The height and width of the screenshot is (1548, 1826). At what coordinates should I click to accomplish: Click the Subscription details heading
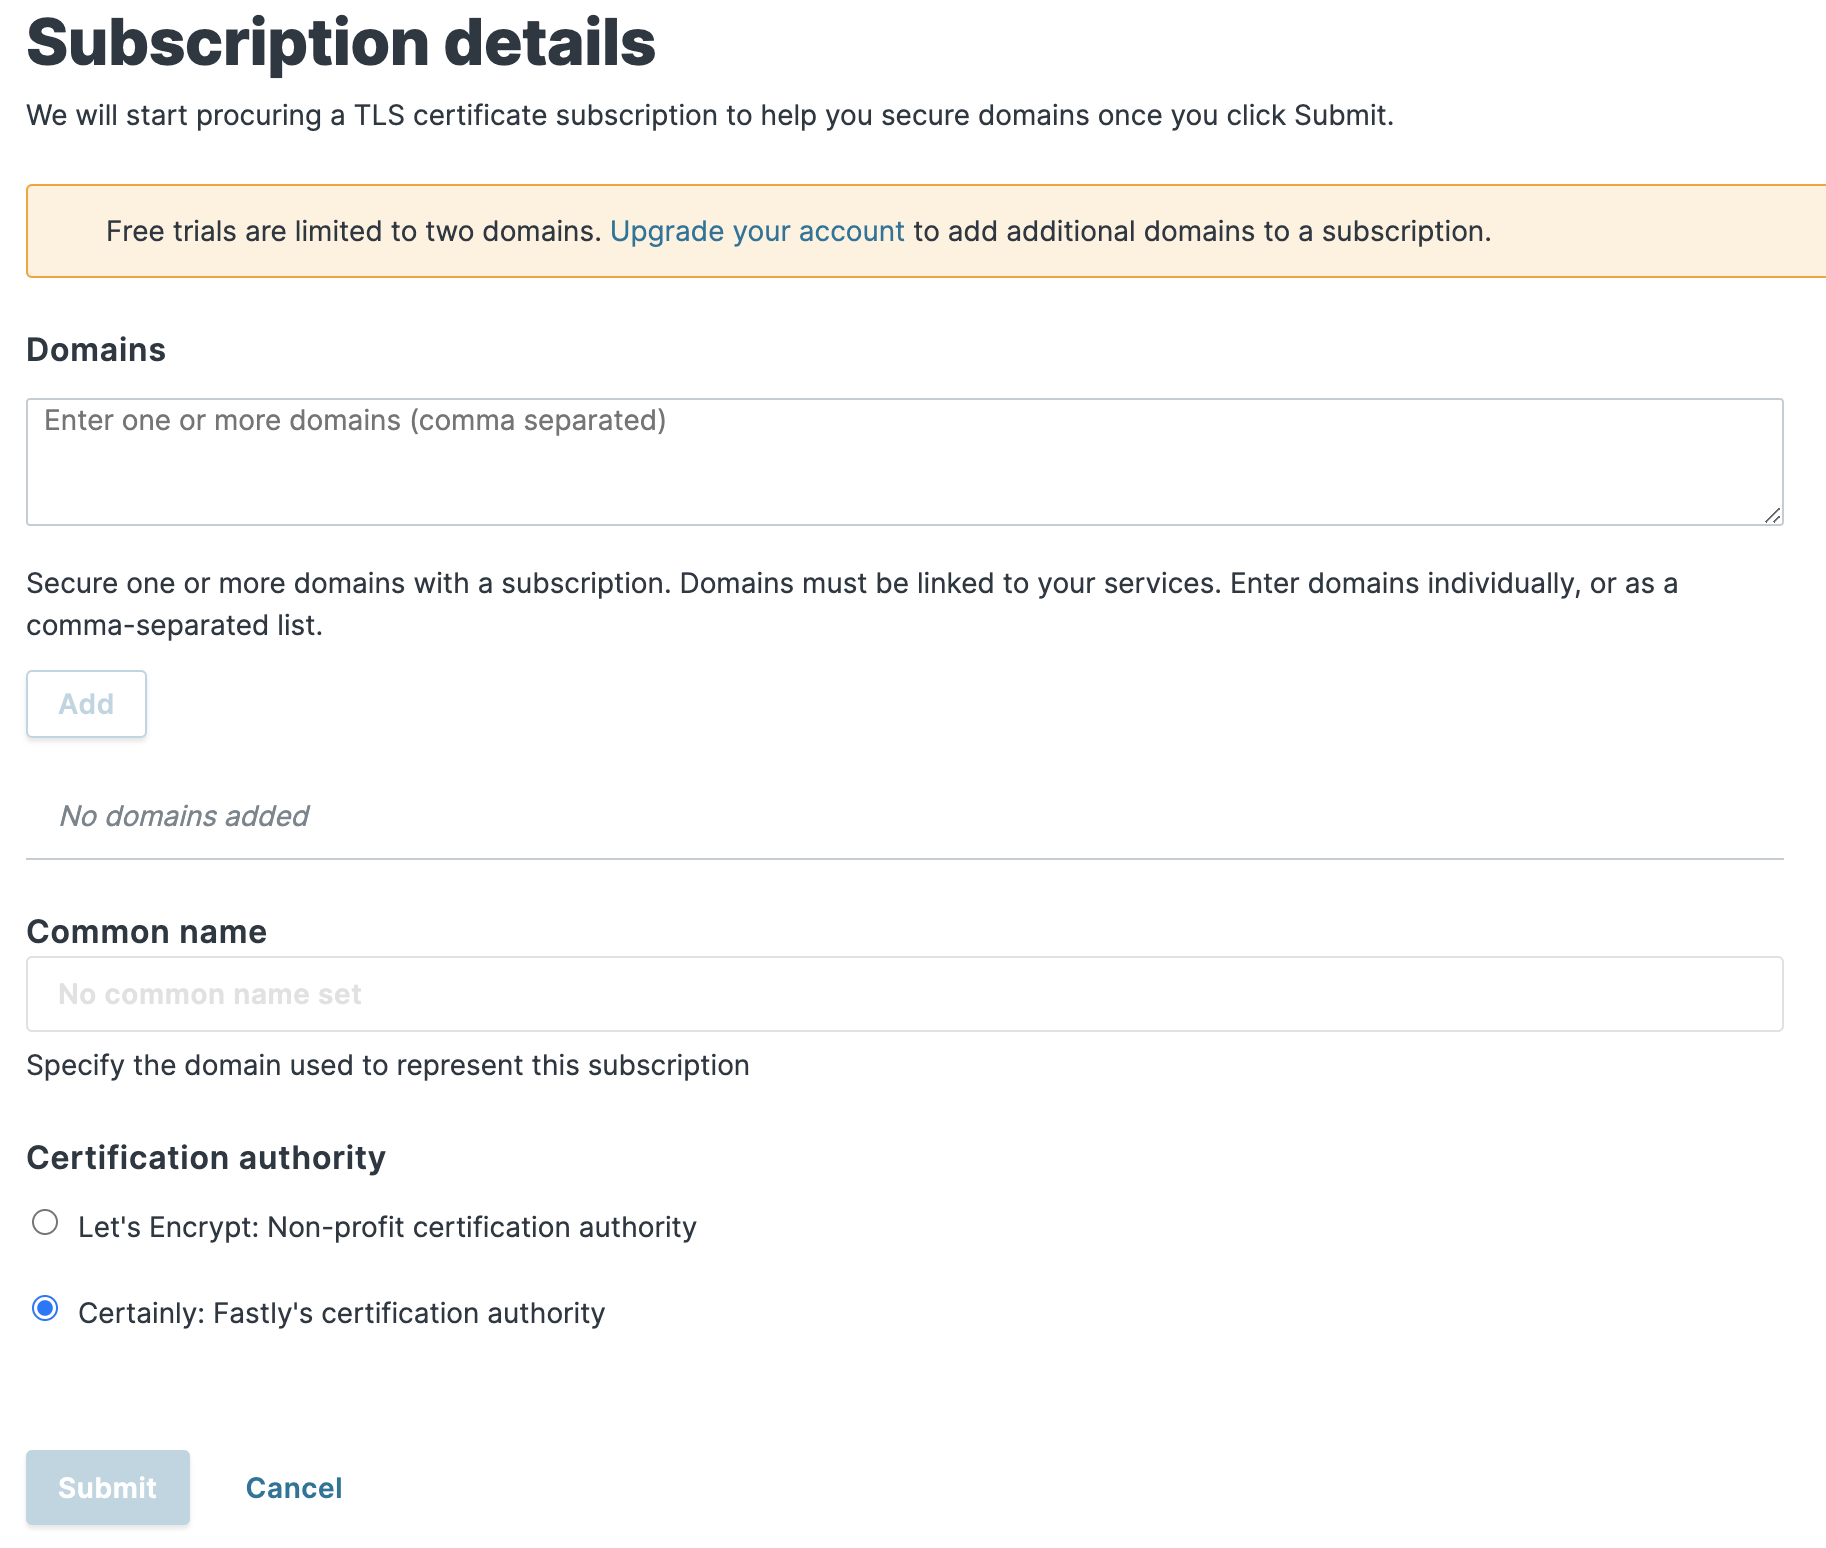(x=341, y=42)
